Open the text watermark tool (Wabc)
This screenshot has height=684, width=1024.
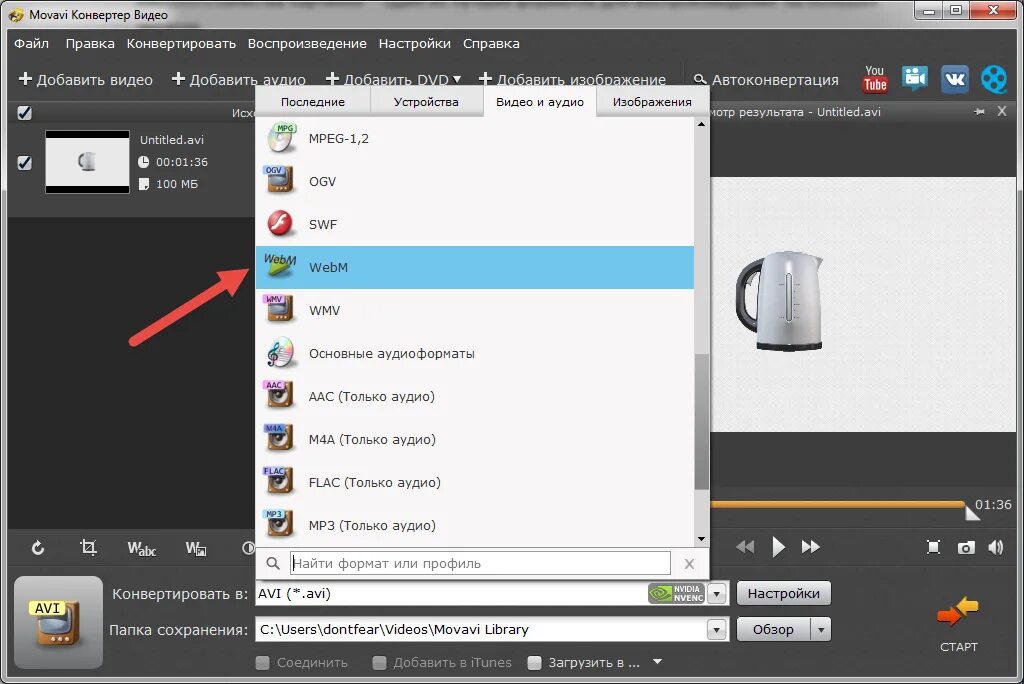(141, 548)
